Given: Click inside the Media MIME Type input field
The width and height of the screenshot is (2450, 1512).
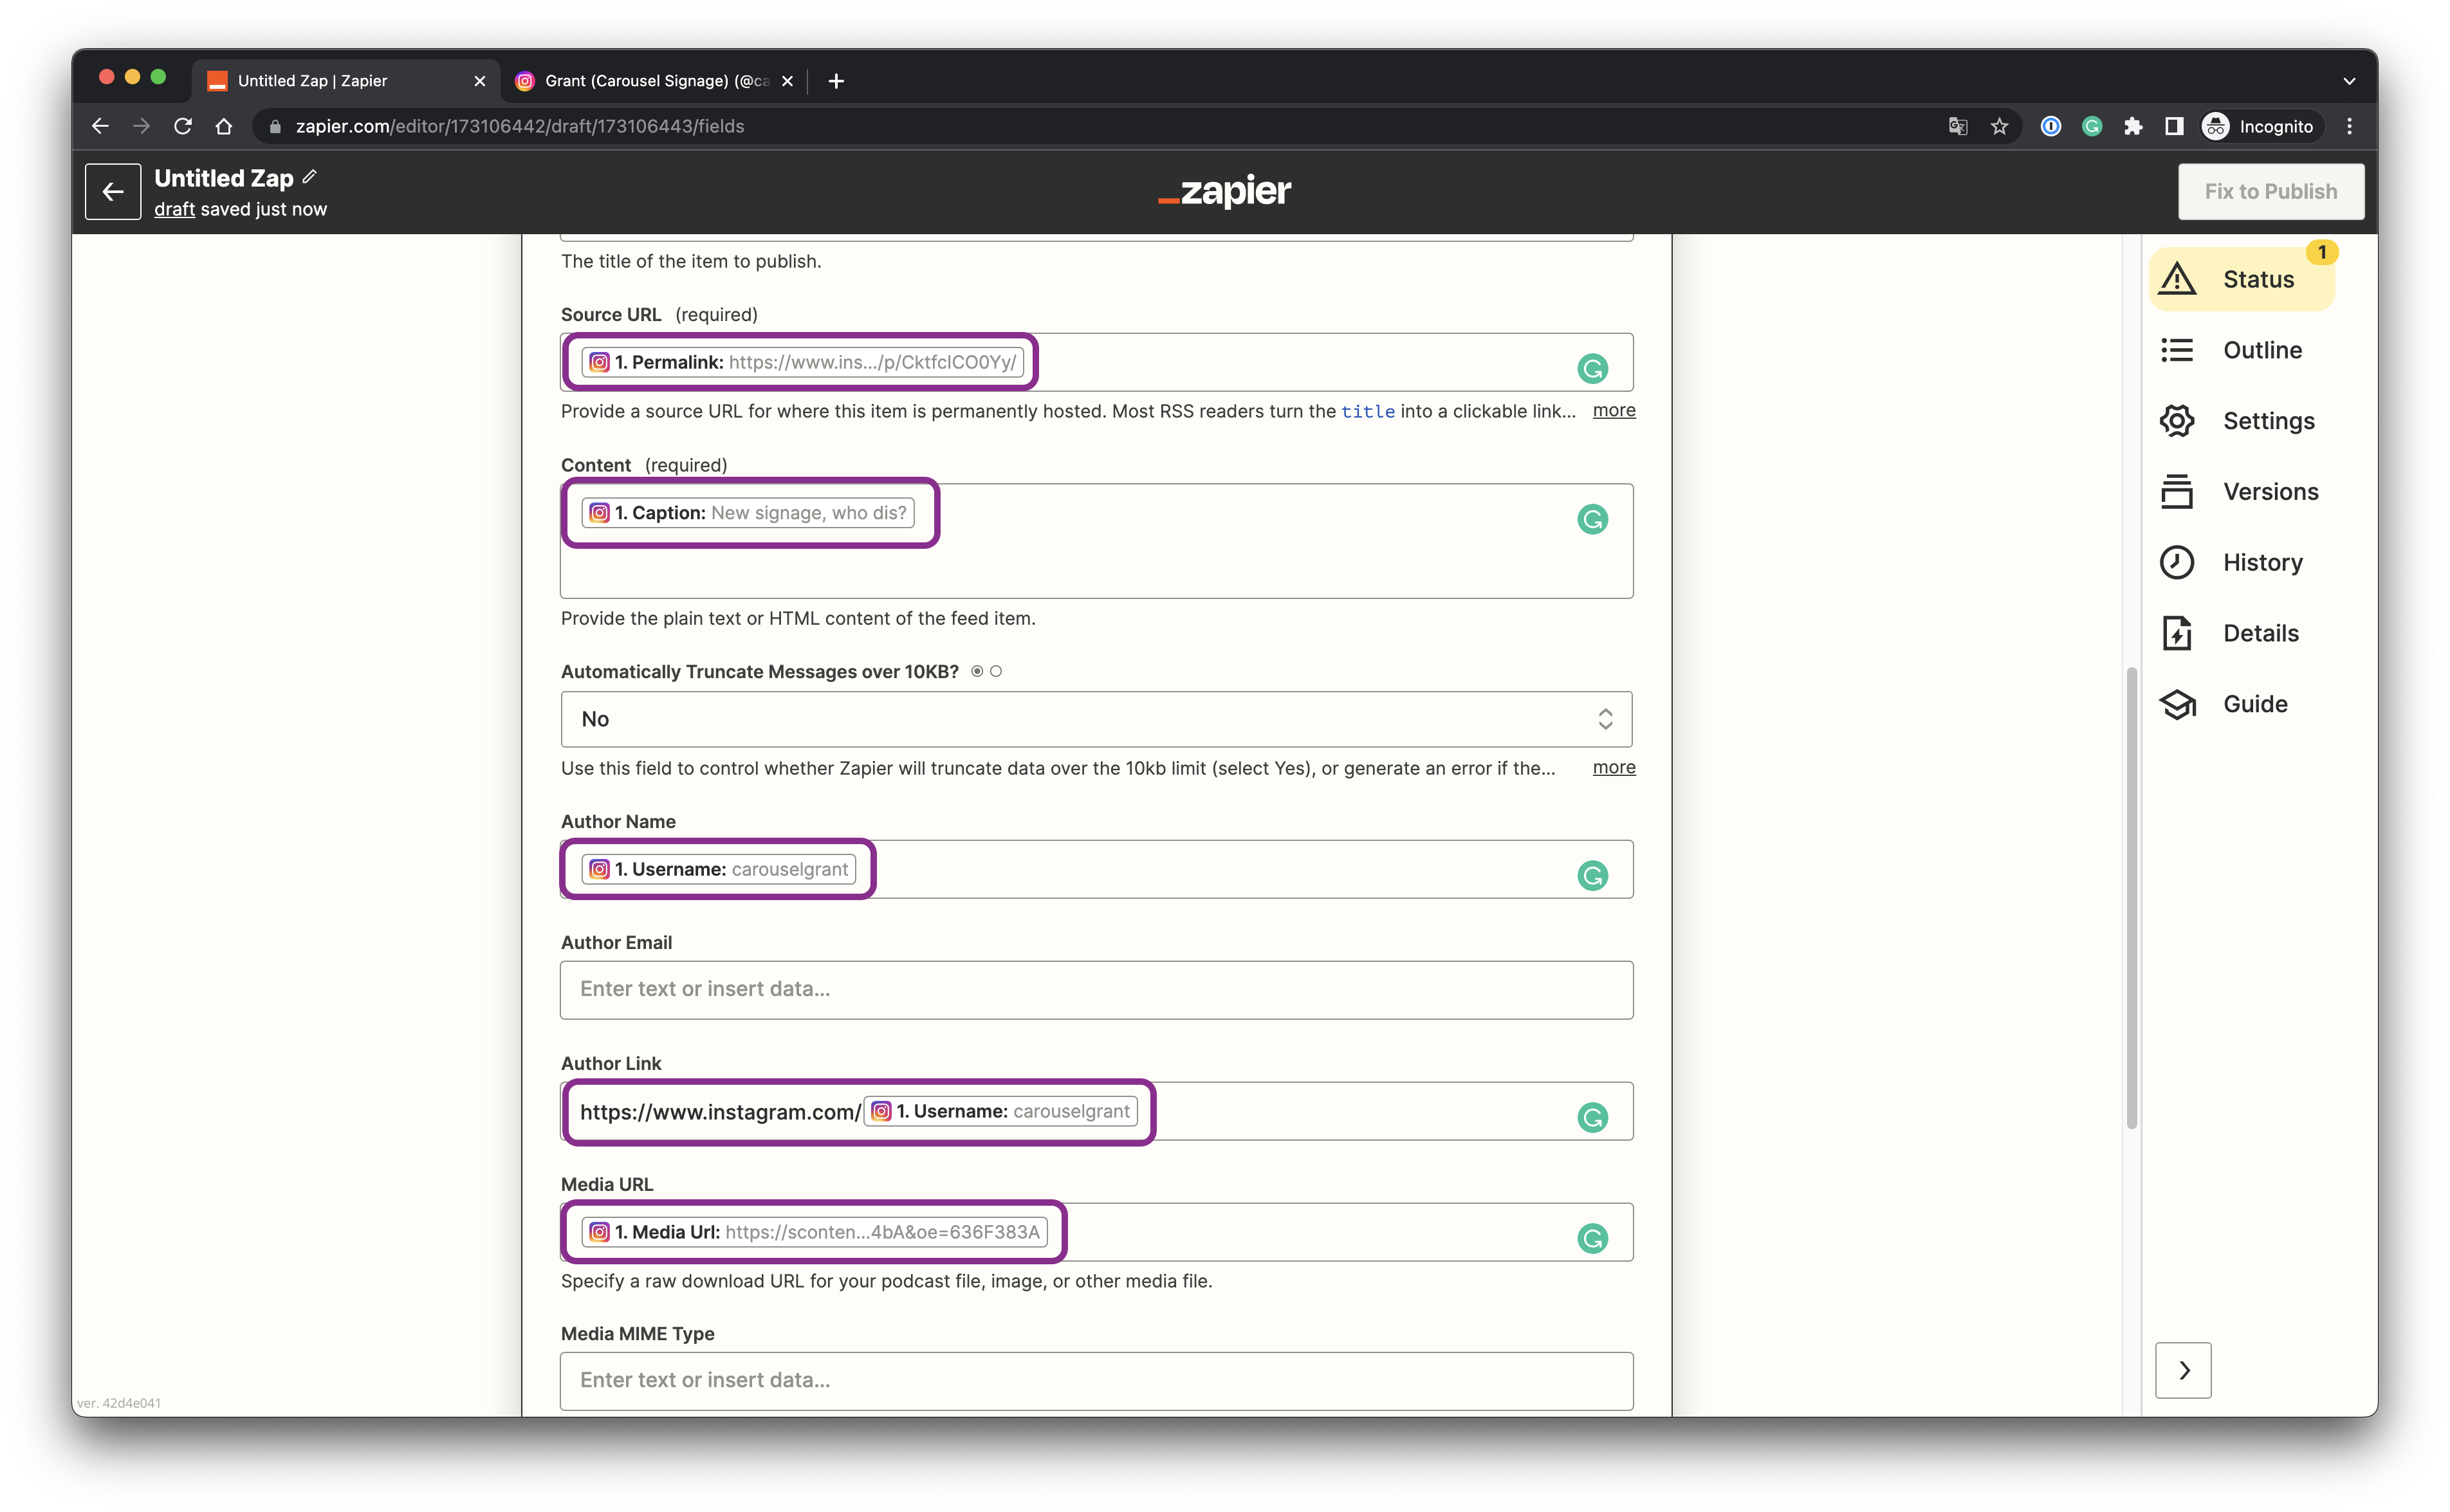Looking at the screenshot, I should coord(1096,1381).
